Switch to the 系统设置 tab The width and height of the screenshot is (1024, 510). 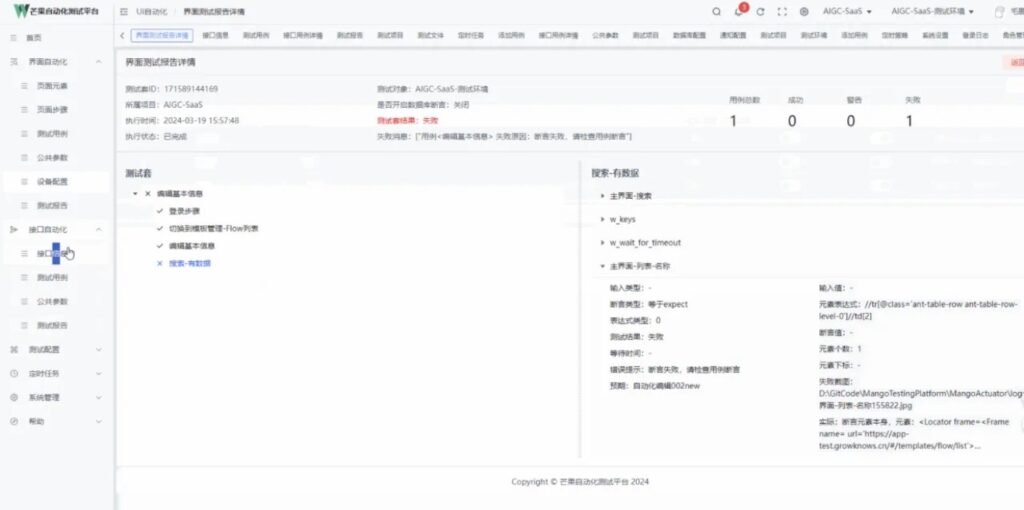point(935,35)
